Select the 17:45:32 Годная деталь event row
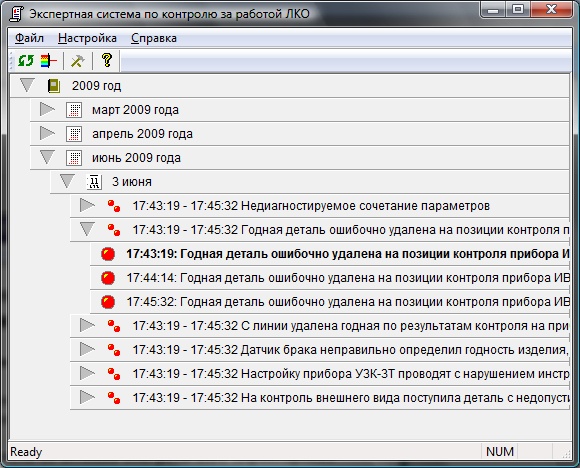Image resolution: width=580 pixels, height=468 pixels. coord(330,302)
